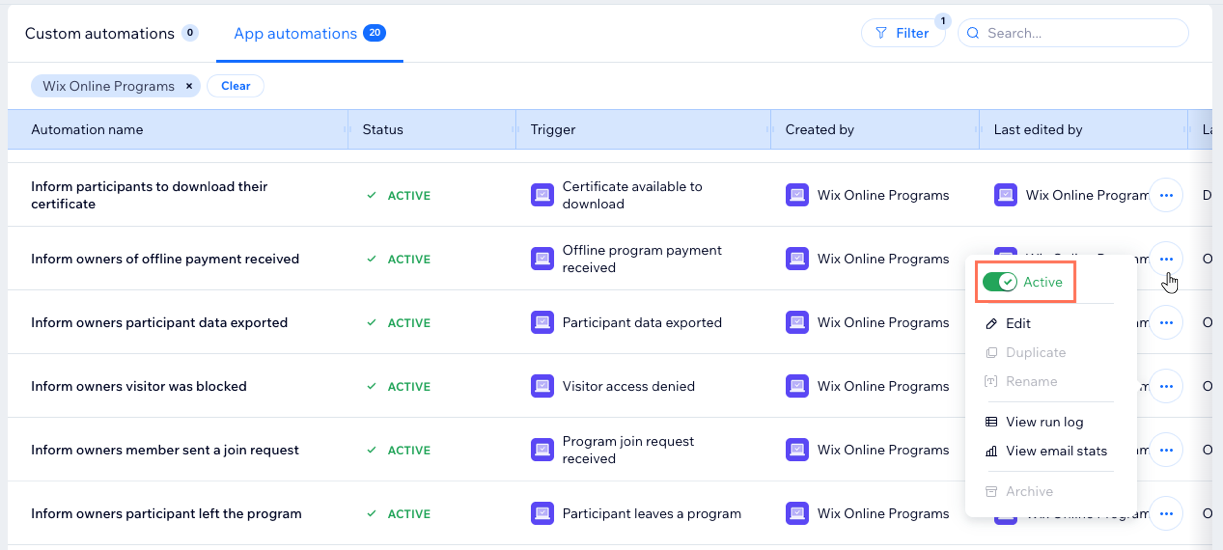Click the pencil icon beside Edit
This screenshot has width=1223, height=550.
pyautogui.click(x=991, y=323)
